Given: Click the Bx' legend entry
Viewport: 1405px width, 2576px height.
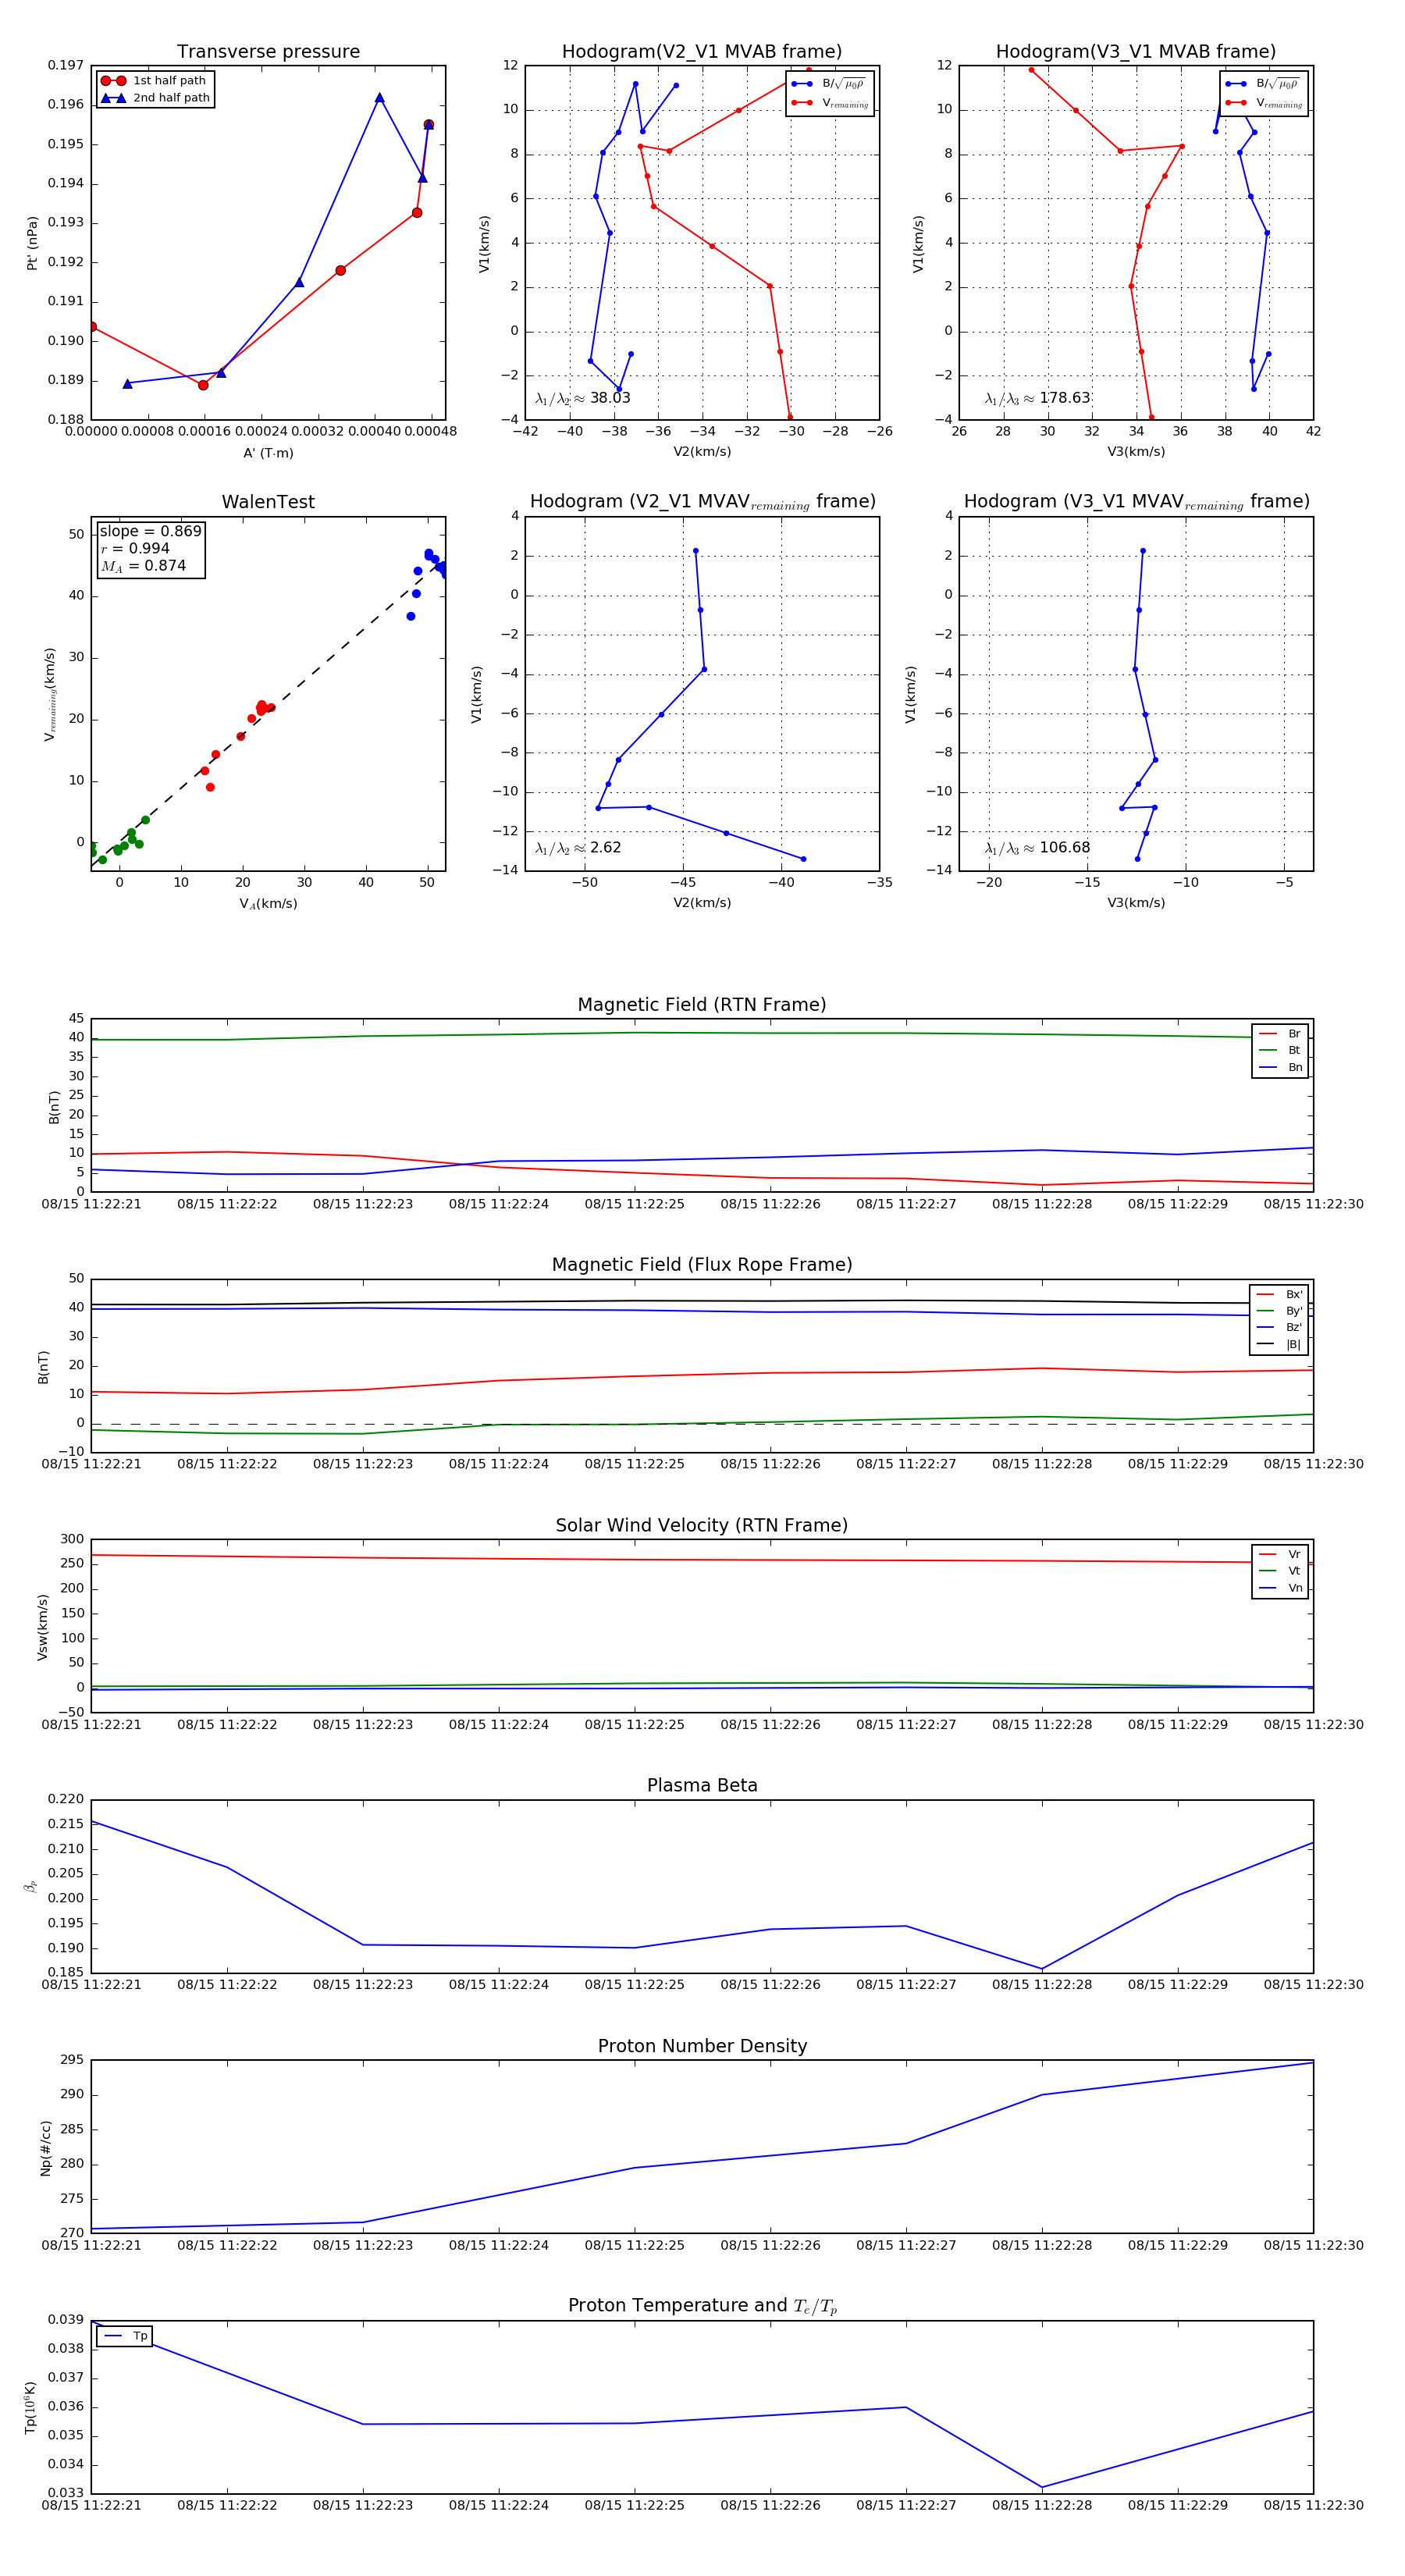Looking at the screenshot, I should 1279,1295.
